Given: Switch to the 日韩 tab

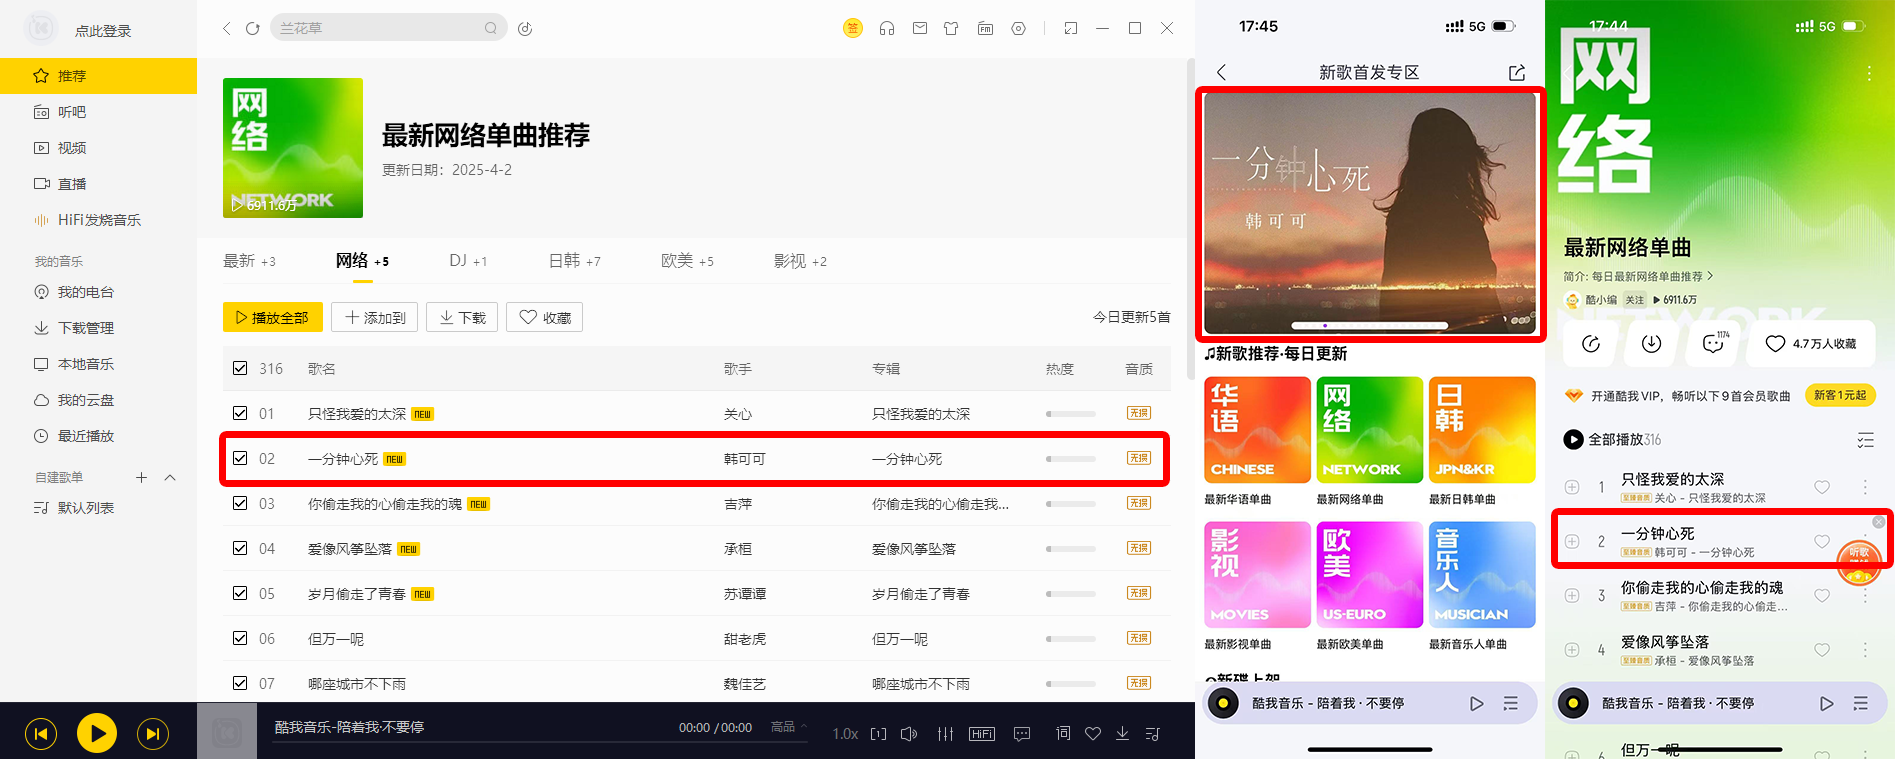Looking at the screenshot, I should [x=575, y=261].
